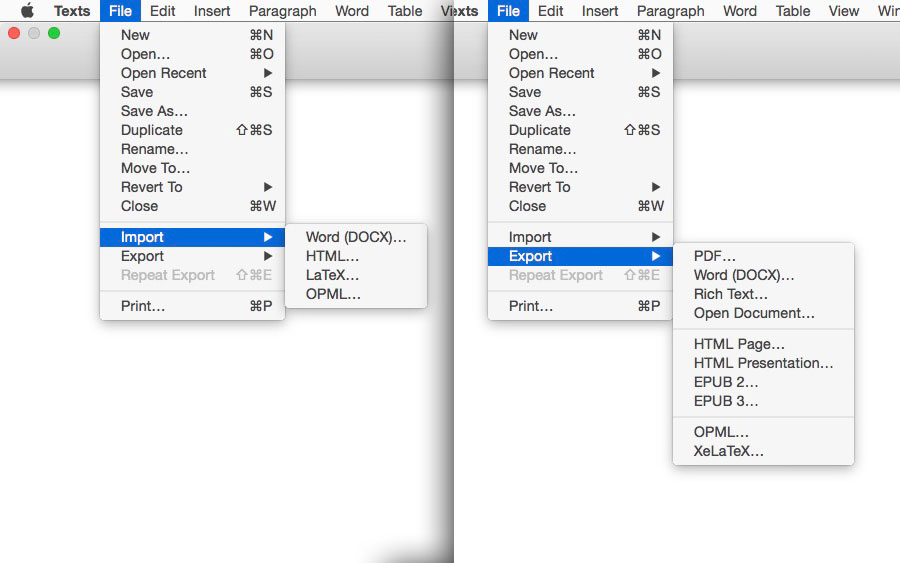This screenshot has height=563, width=900.
Task: Choose Close in right File menu
Action: click(580, 206)
